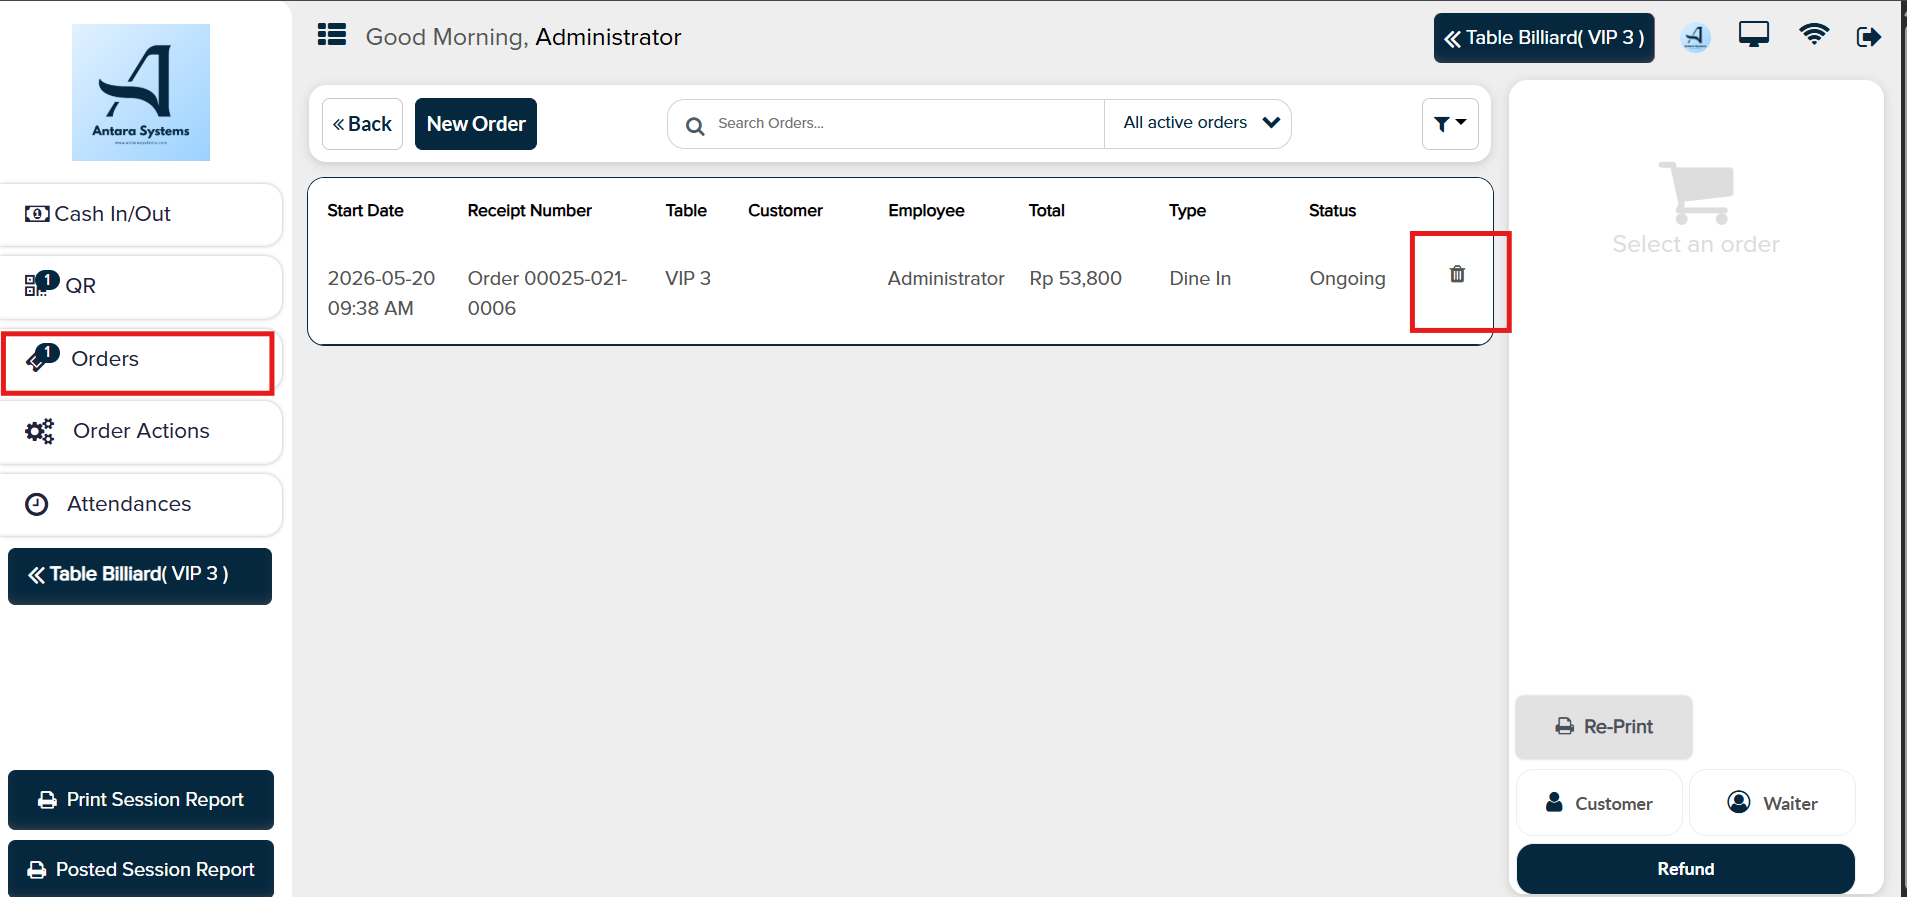Viewport: 1907px width, 897px height.
Task: Open the filter funnel dropdown
Action: [1450, 124]
